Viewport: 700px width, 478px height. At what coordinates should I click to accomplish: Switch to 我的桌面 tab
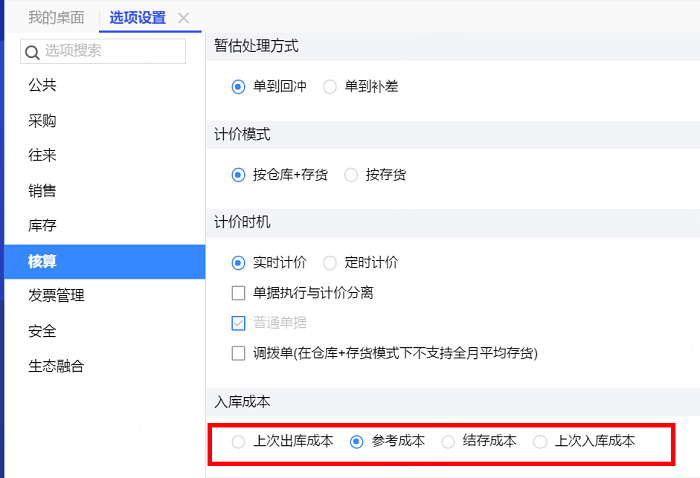tap(56, 18)
